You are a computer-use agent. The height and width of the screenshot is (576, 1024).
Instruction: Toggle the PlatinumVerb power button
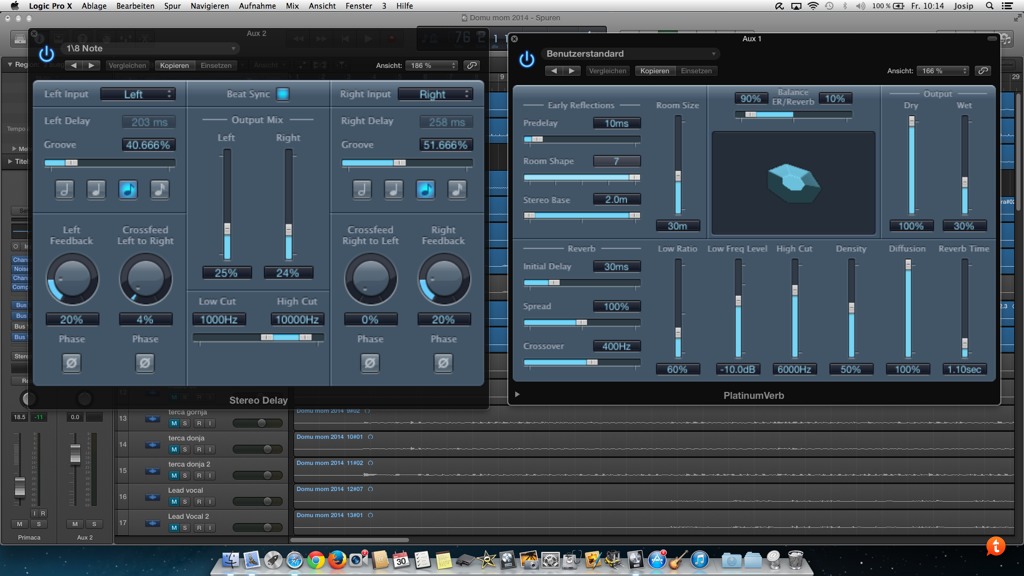pyautogui.click(x=526, y=59)
